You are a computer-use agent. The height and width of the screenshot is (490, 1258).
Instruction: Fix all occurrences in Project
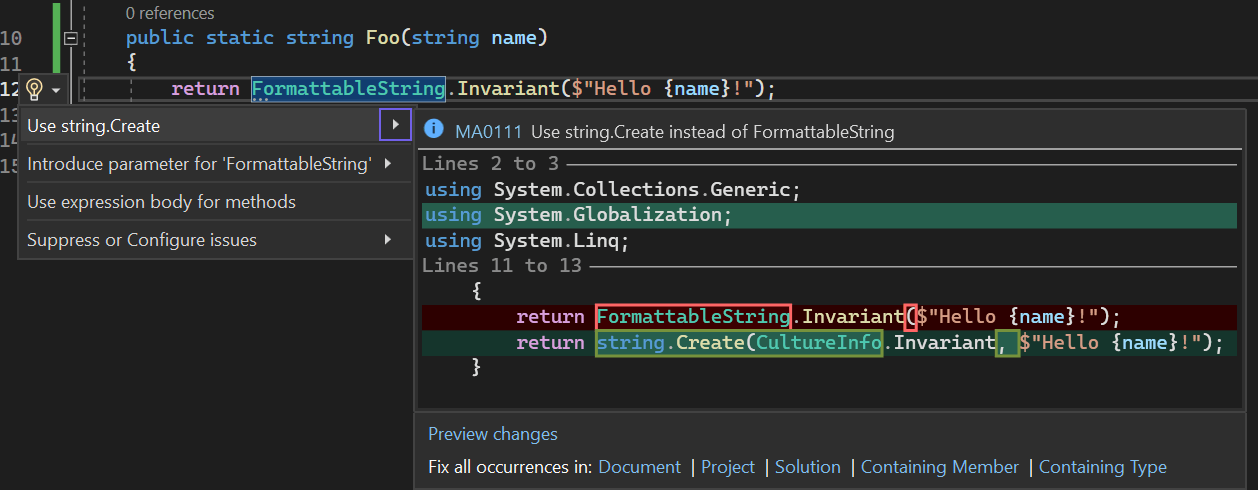pos(728,467)
